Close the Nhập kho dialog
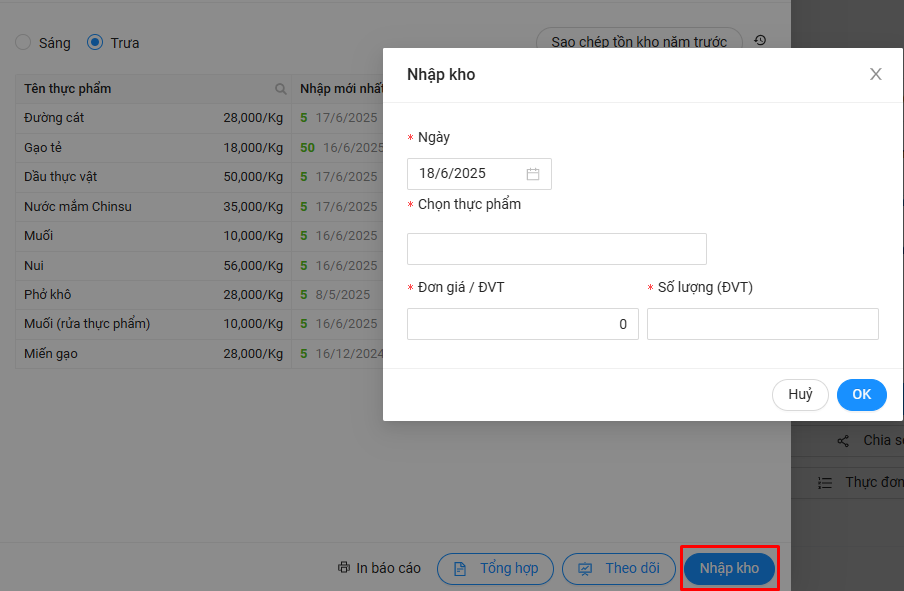 [876, 74]
